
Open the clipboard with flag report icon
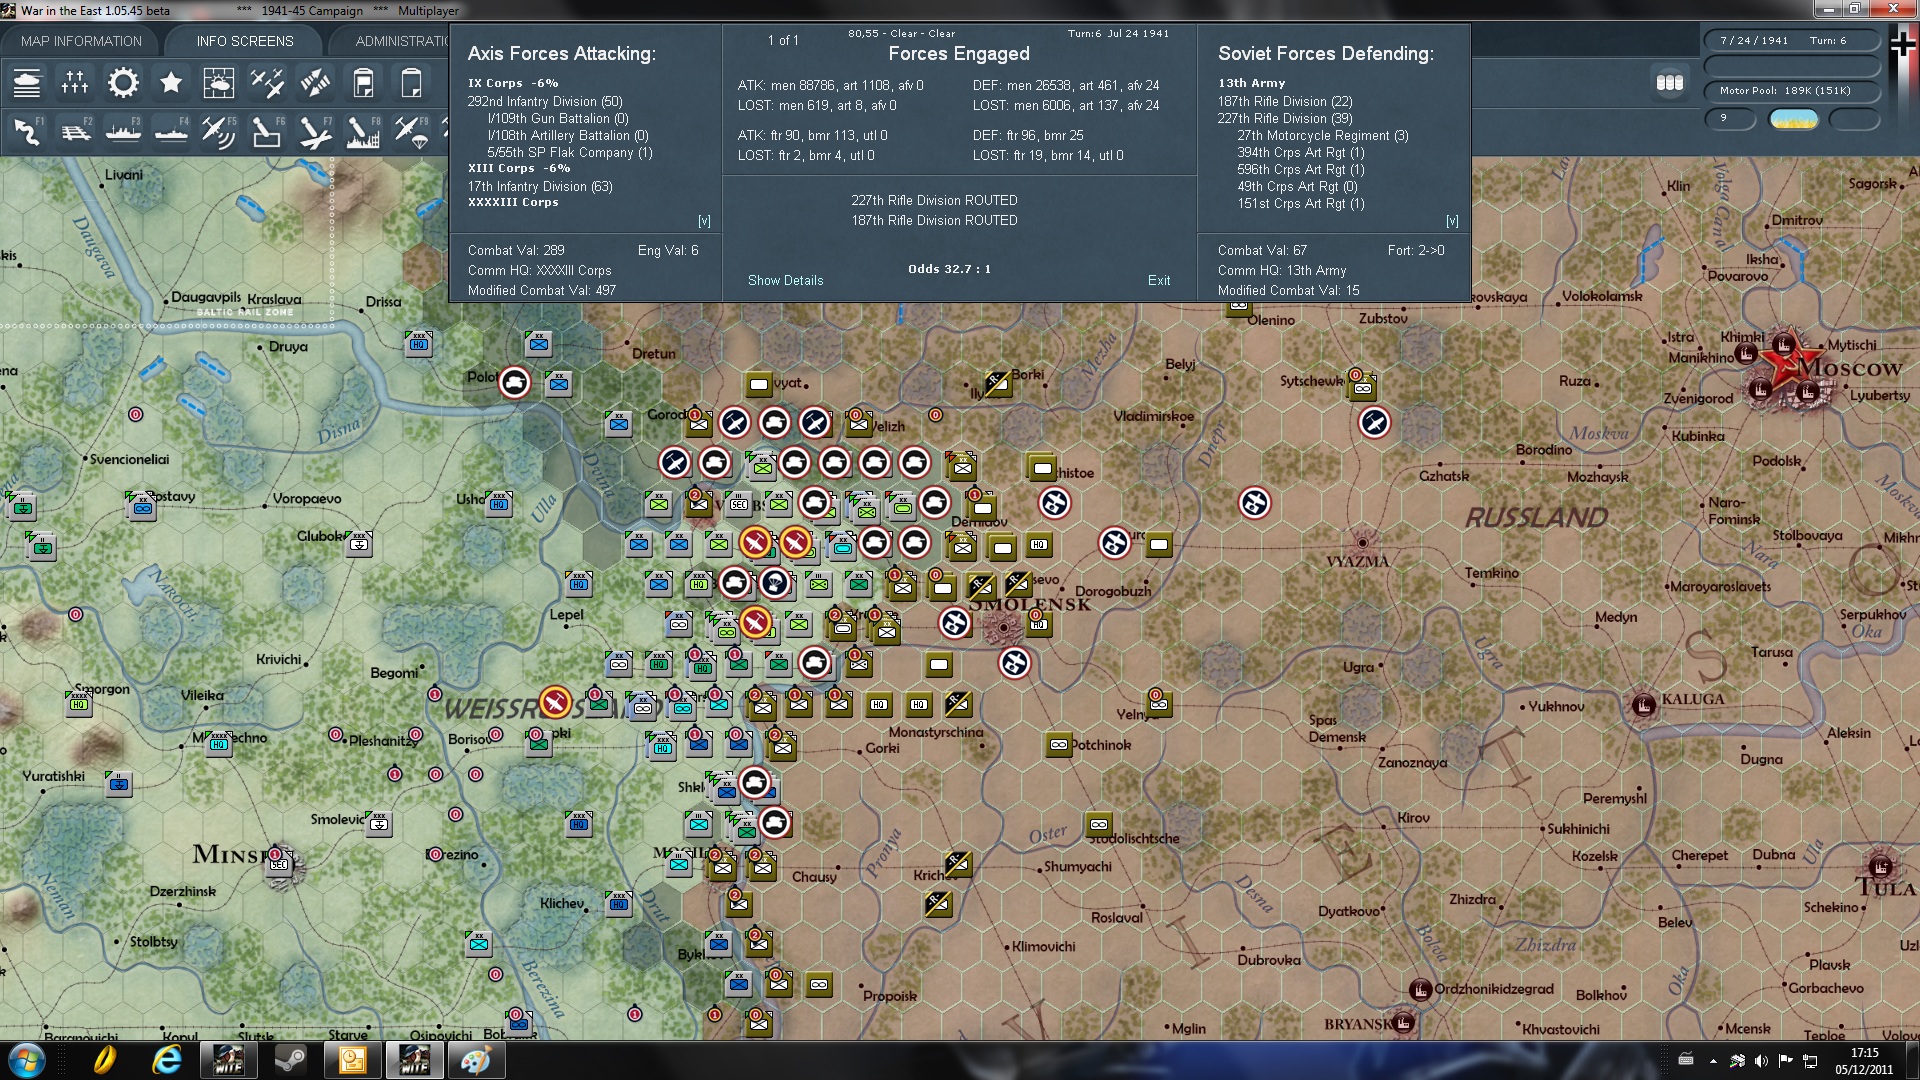click(363, 83)
